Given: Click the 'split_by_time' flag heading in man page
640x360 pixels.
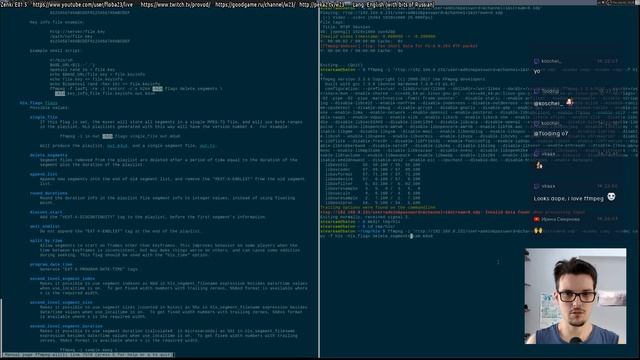Looking at the screenshot, I should (46, 240).
